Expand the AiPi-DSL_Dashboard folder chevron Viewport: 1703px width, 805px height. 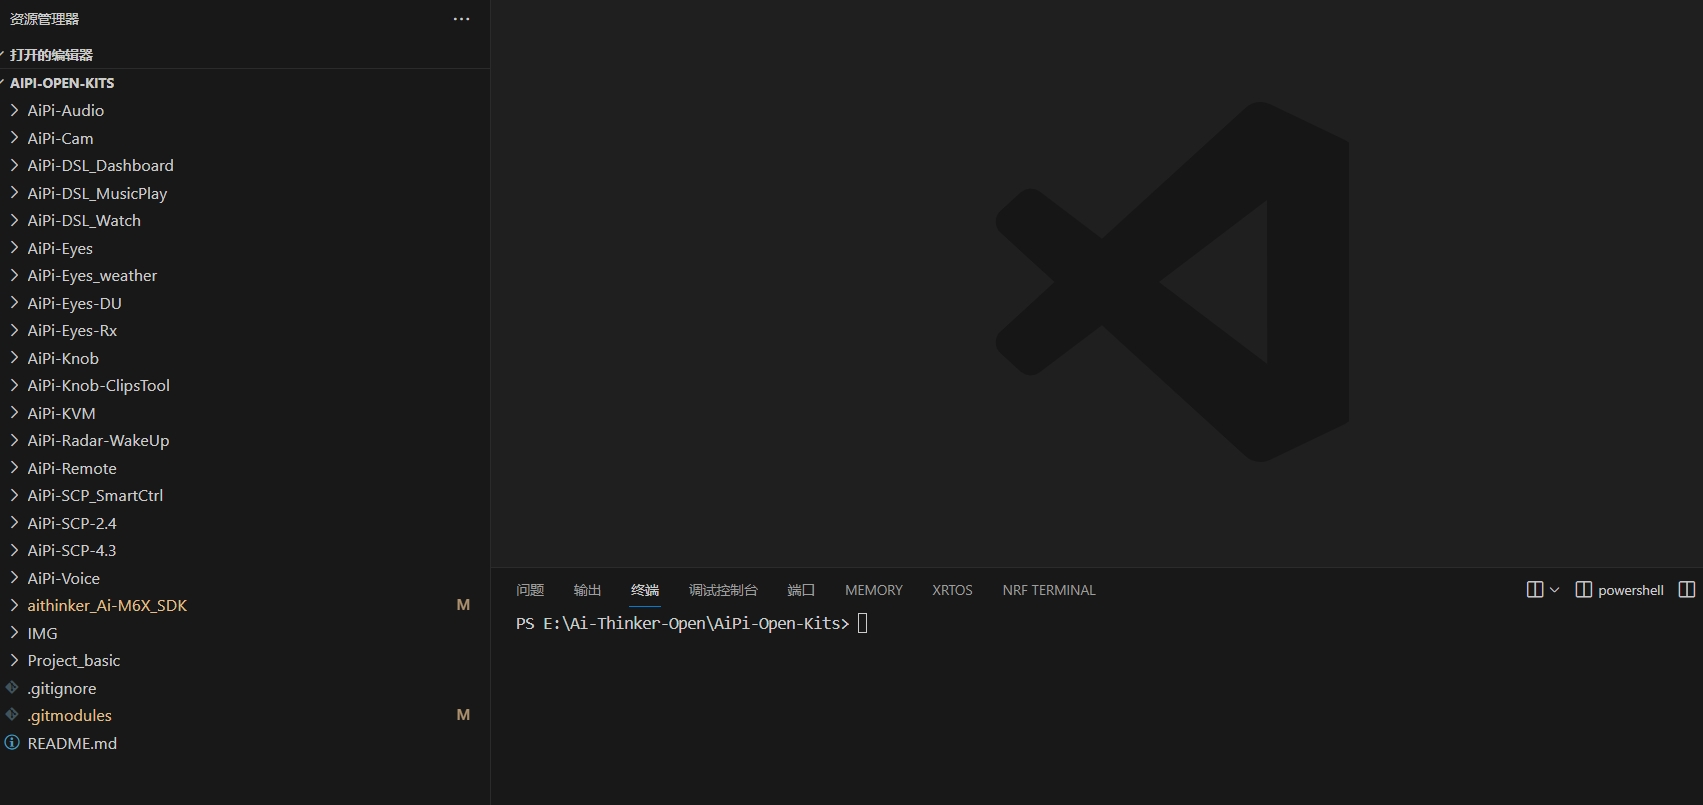click(14, 165)
